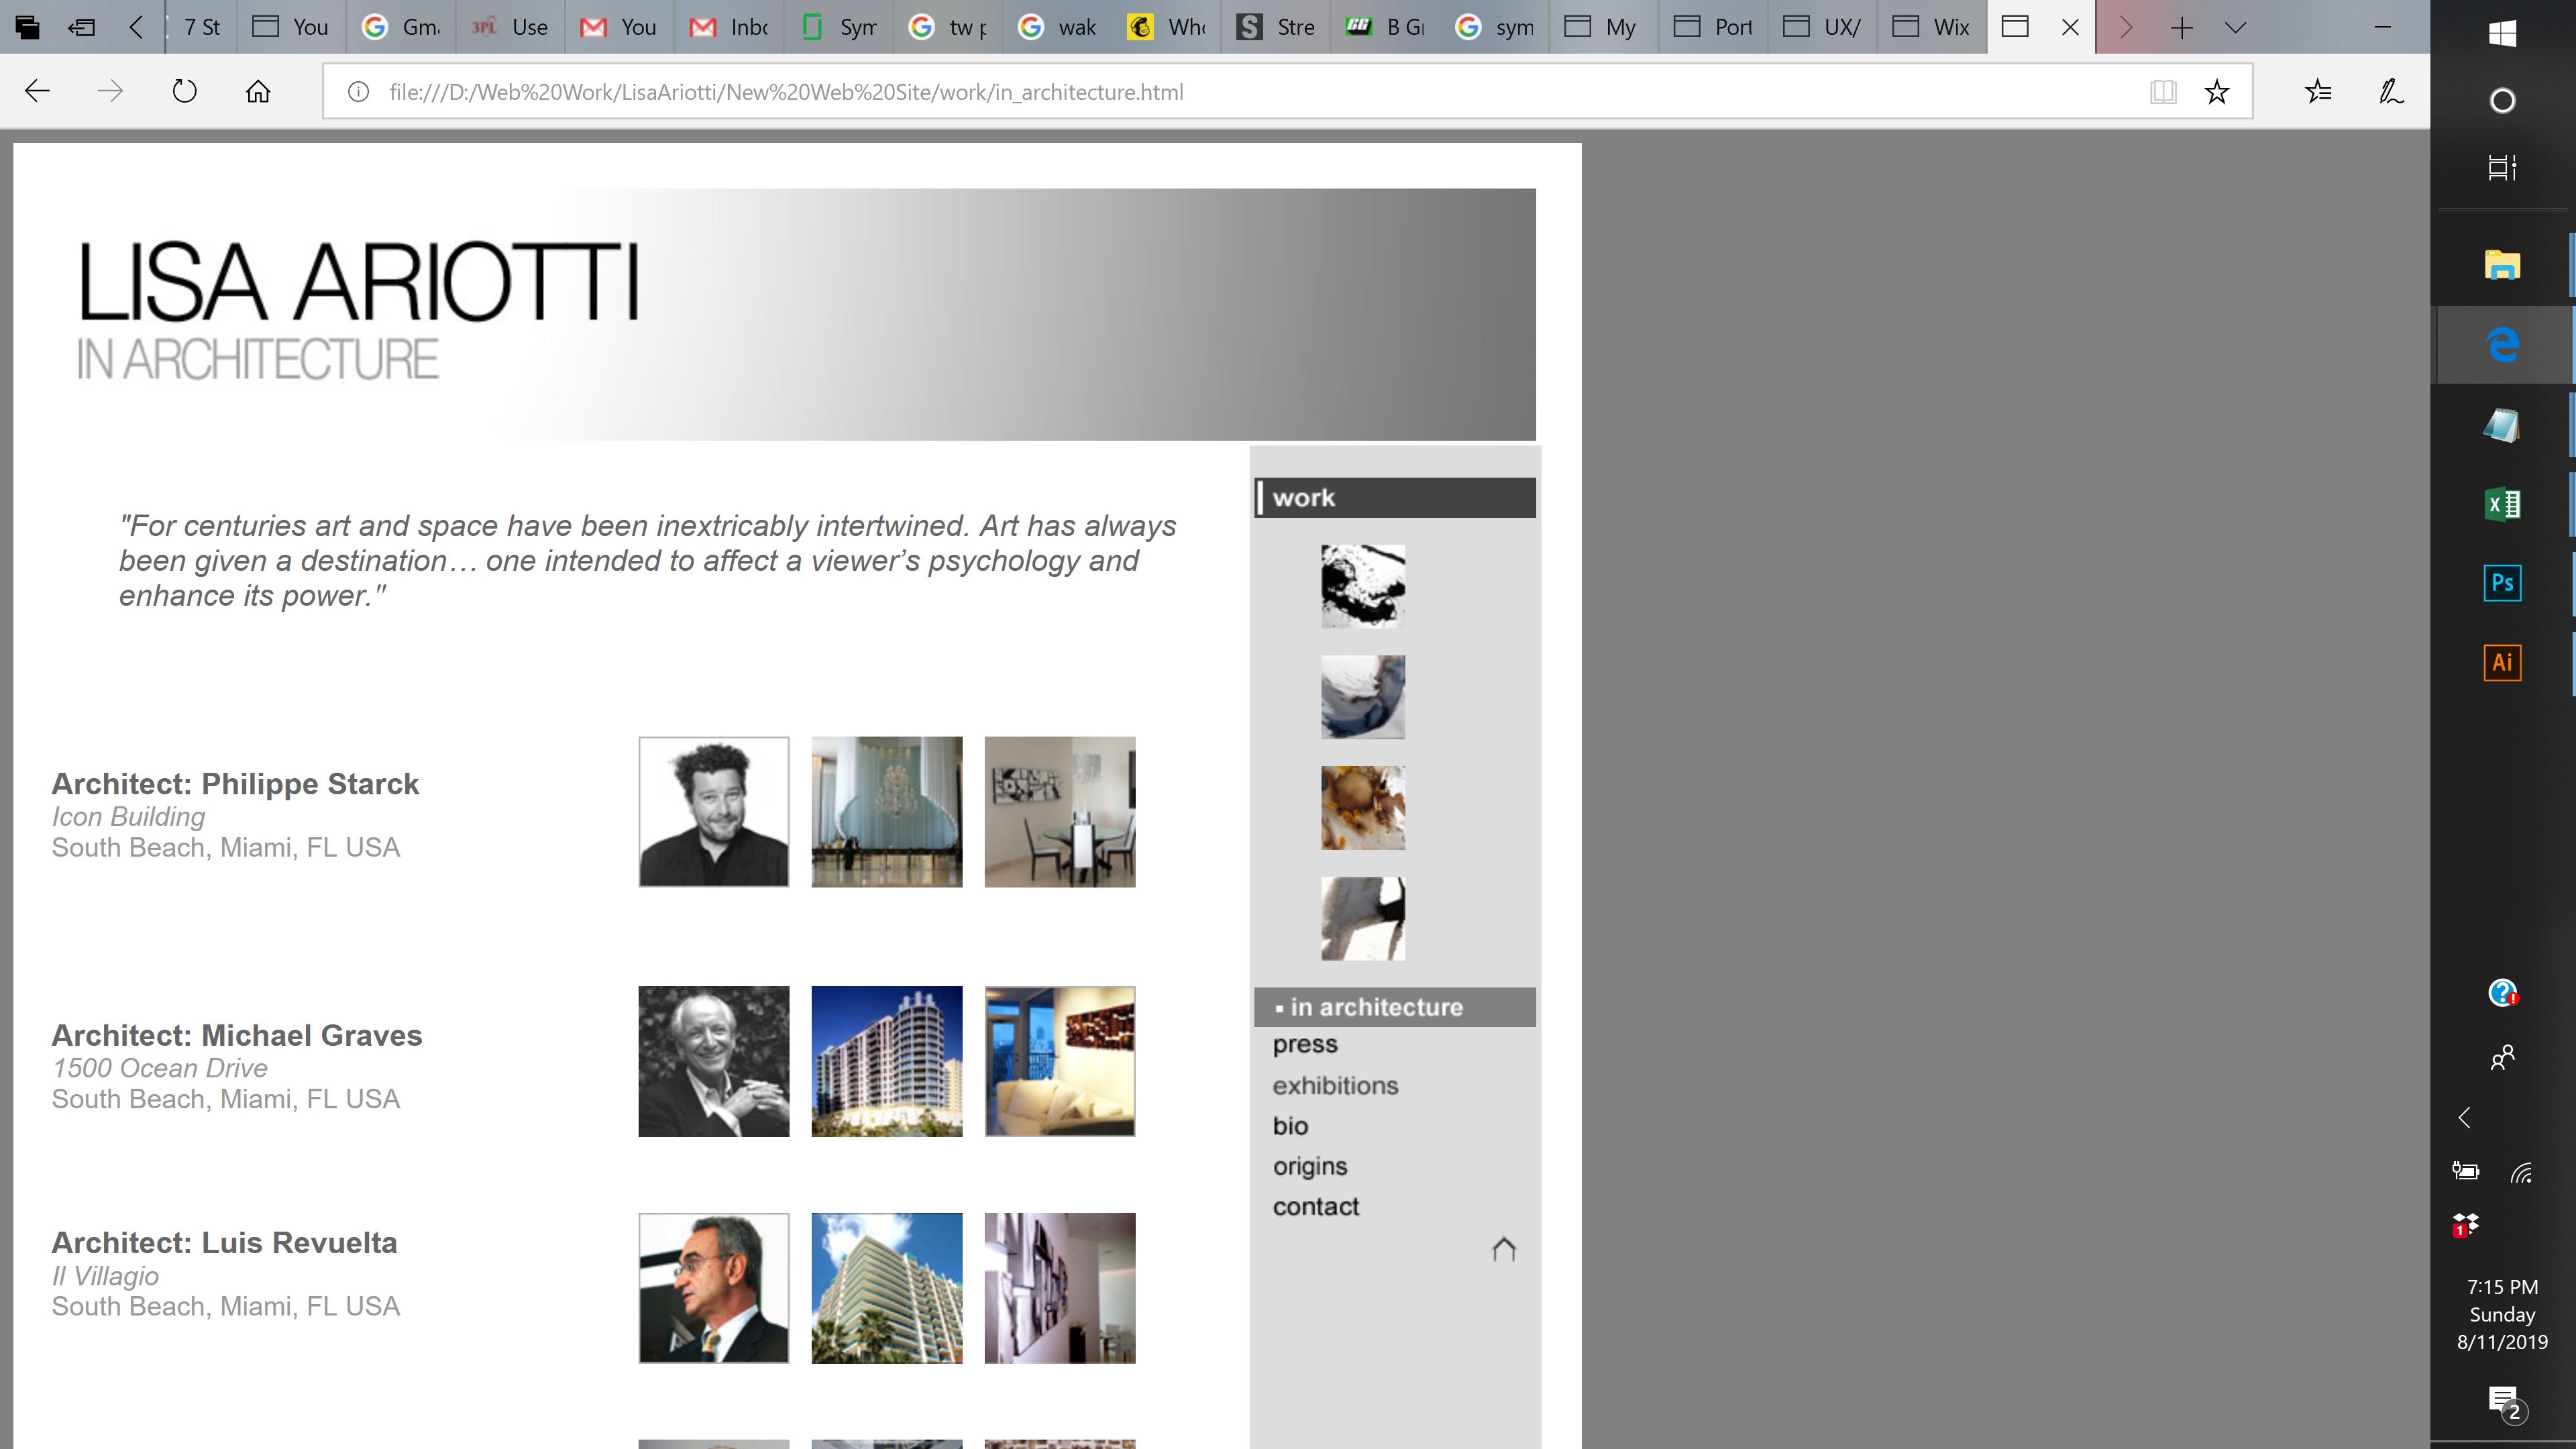This screenshot has height=1449, width=2576.
Task: Go to the contact page link
Action: [1315, 1207]
